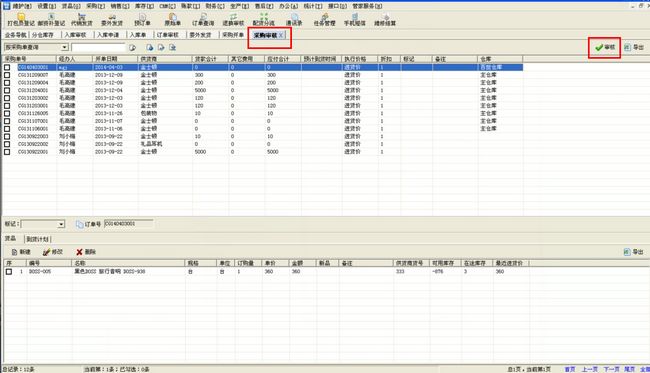650x373 pixels.
Task: Open the 按采购单查询 search type dropdown
Action: (65, 47)
